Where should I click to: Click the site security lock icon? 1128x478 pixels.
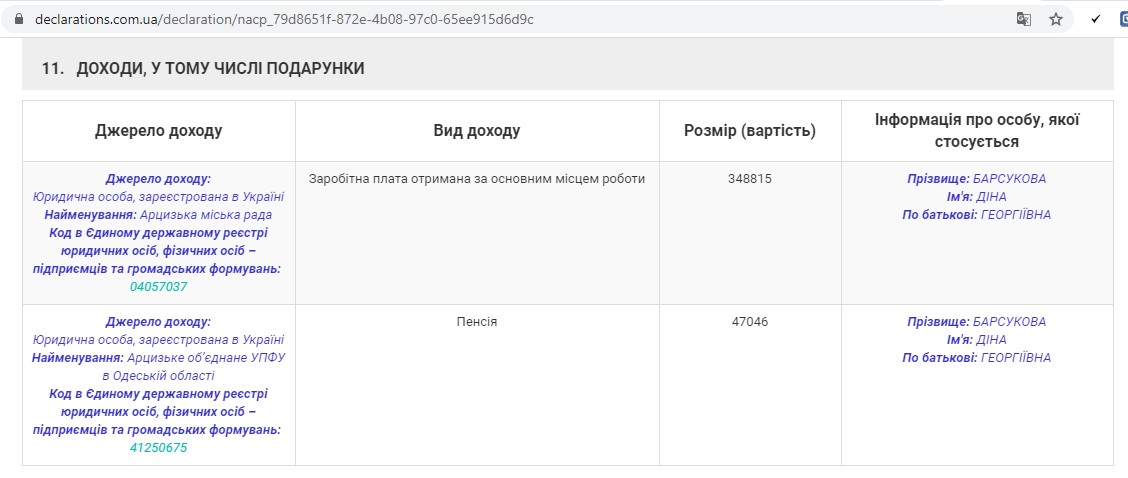coord(17,19)
